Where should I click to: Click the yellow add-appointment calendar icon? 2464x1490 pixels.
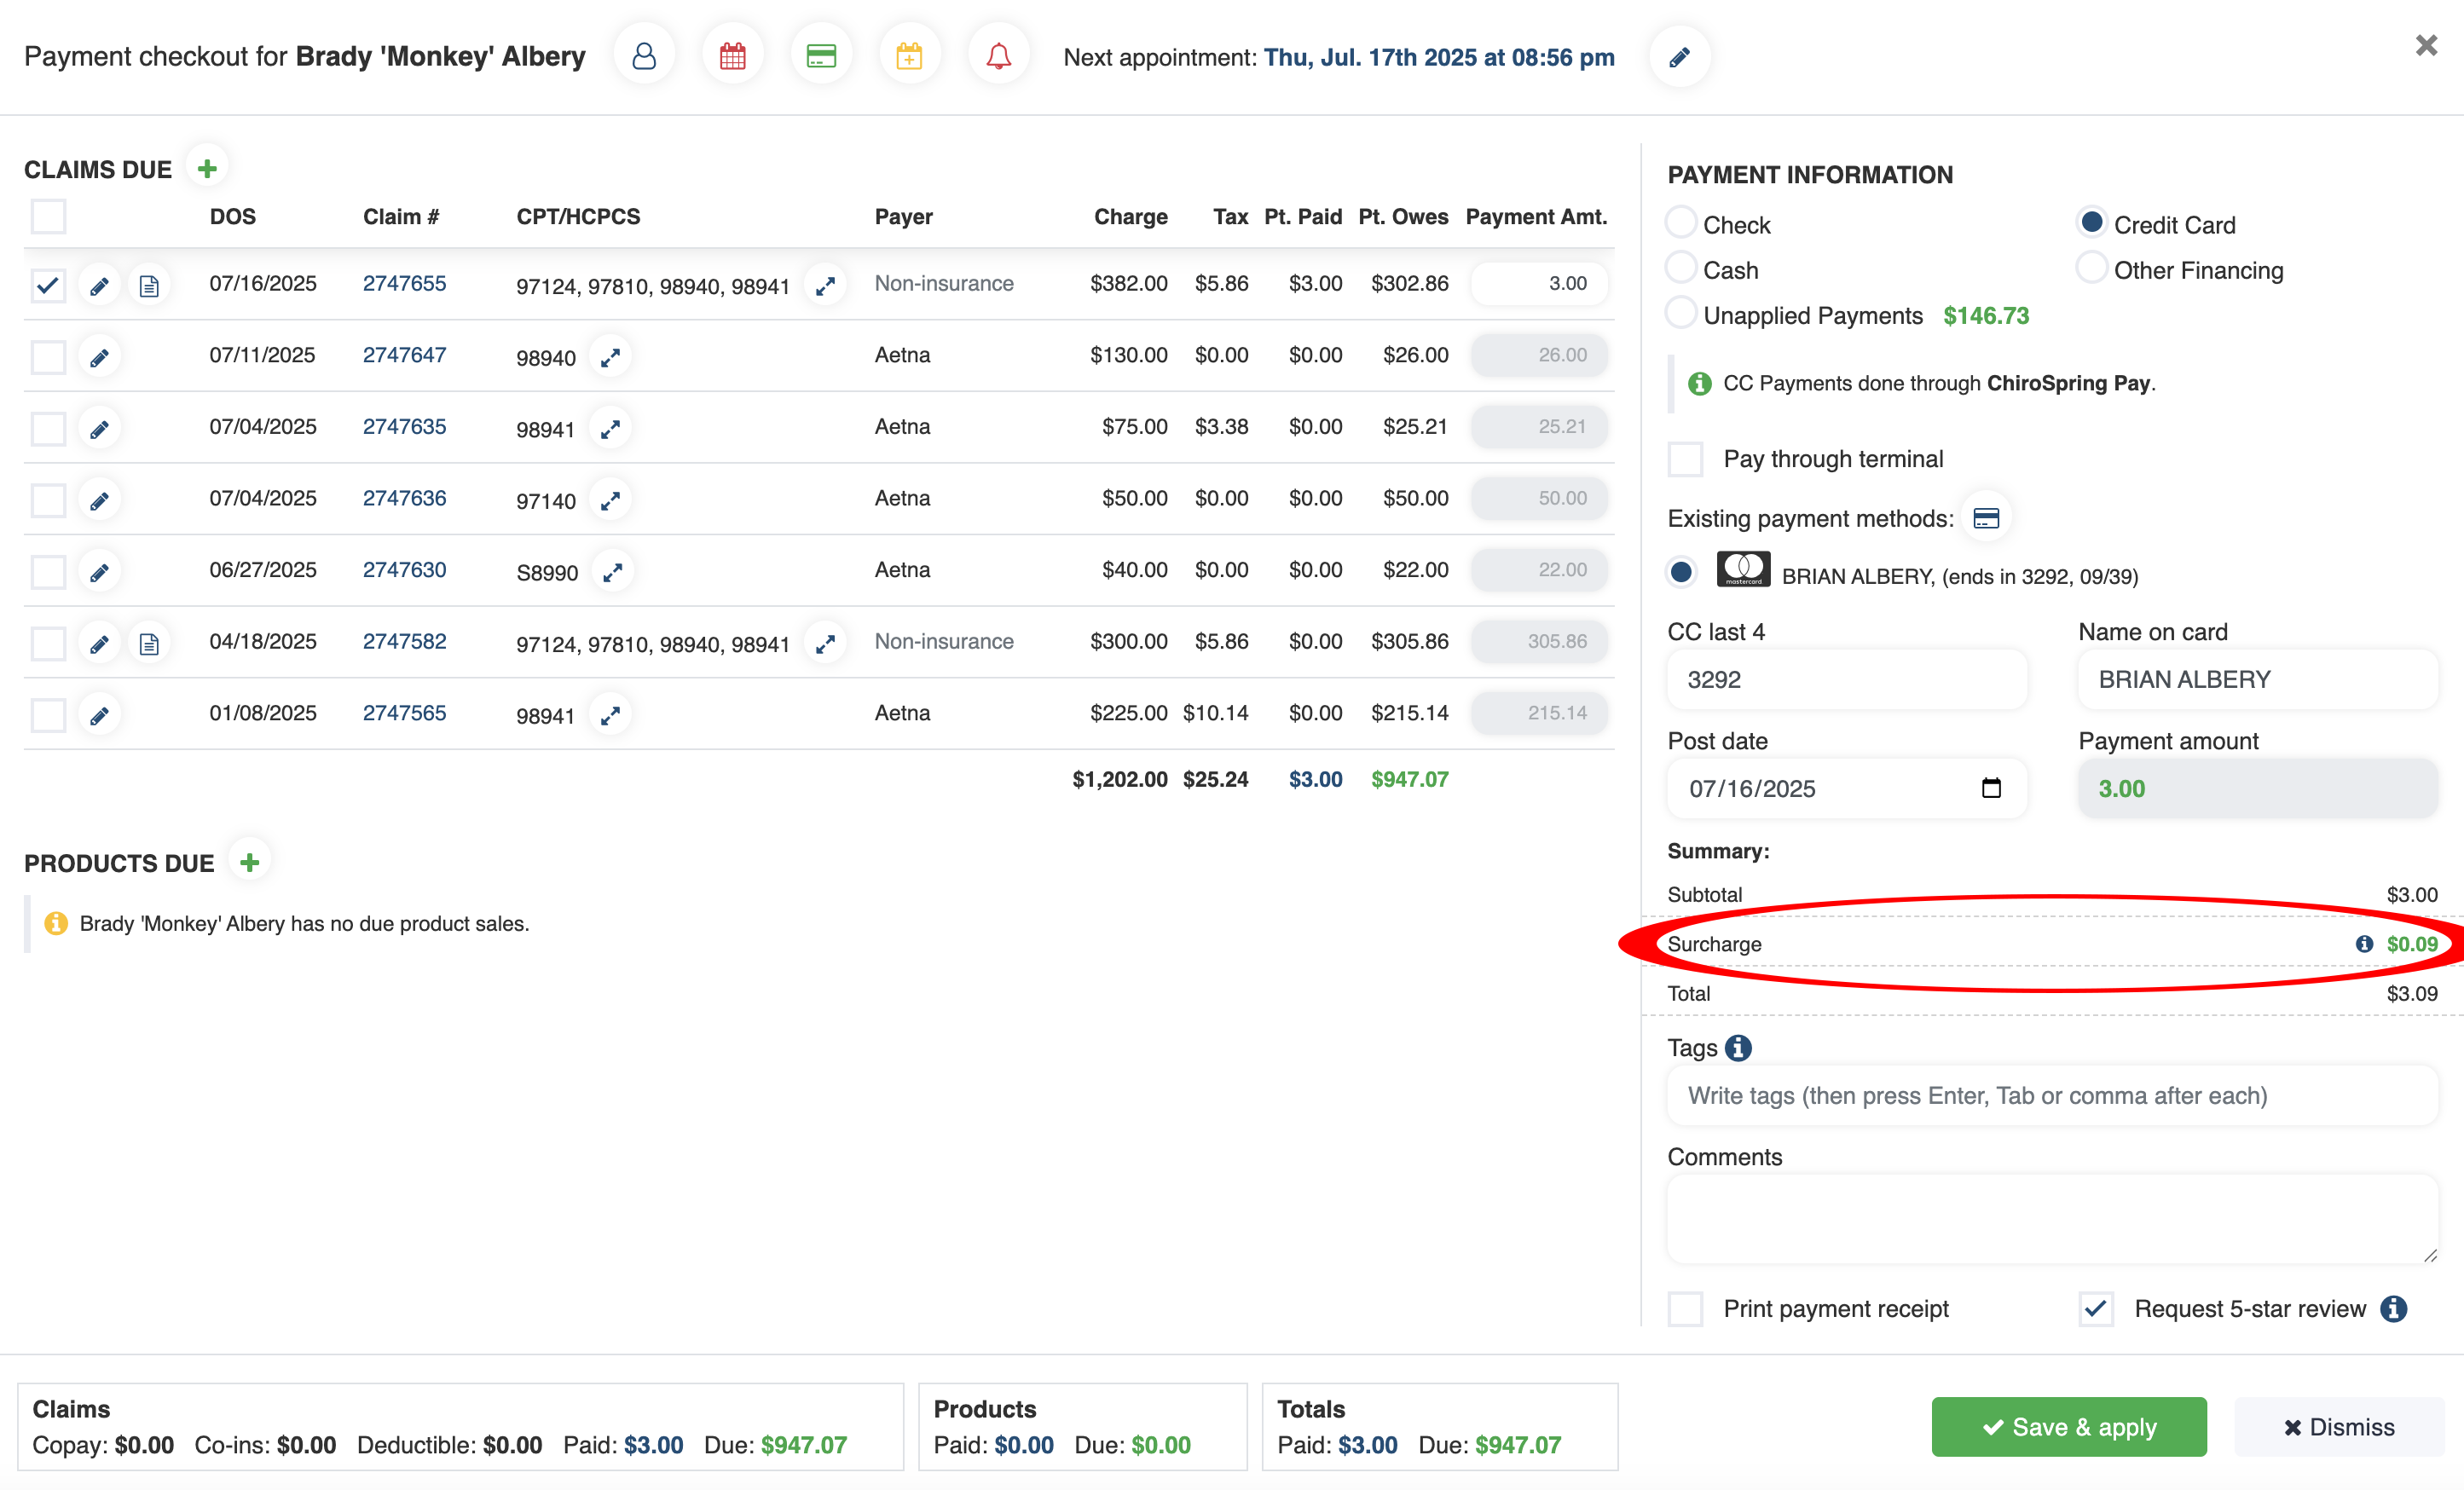pyautogui.click(x=909, y=56)
